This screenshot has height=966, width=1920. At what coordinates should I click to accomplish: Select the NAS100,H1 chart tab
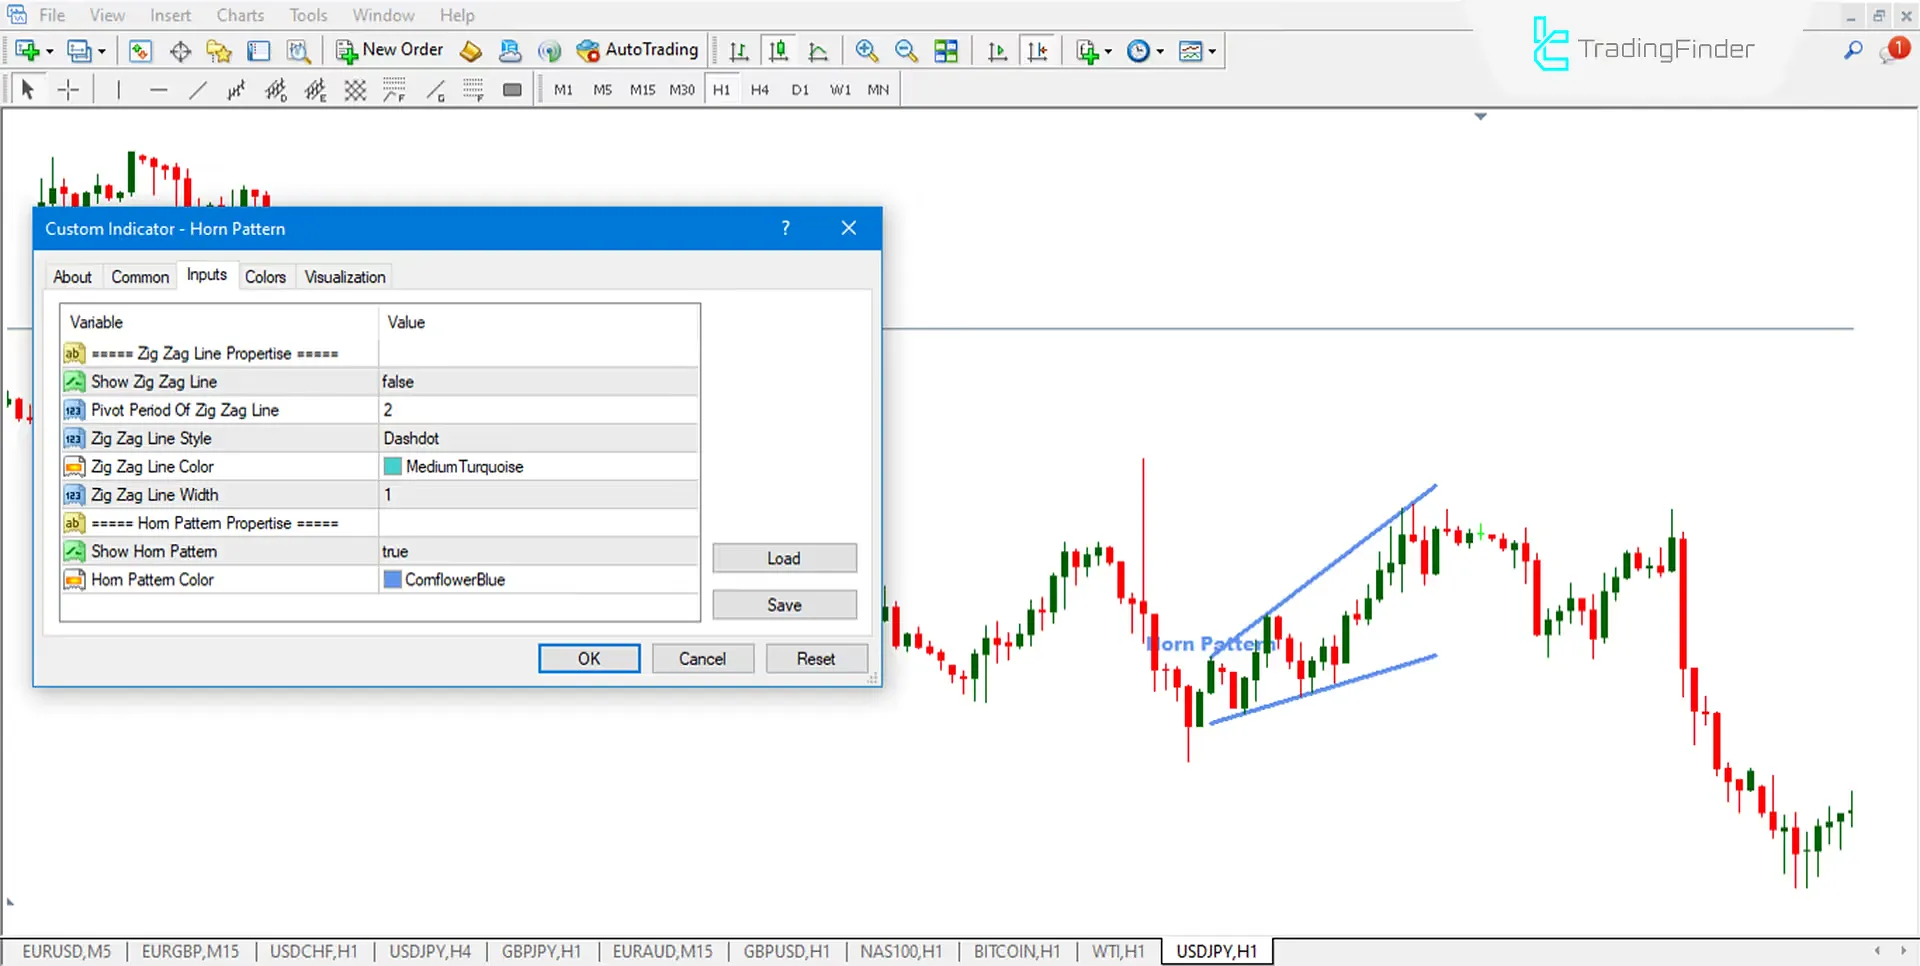pyautogui.click(x=900, y=951)
